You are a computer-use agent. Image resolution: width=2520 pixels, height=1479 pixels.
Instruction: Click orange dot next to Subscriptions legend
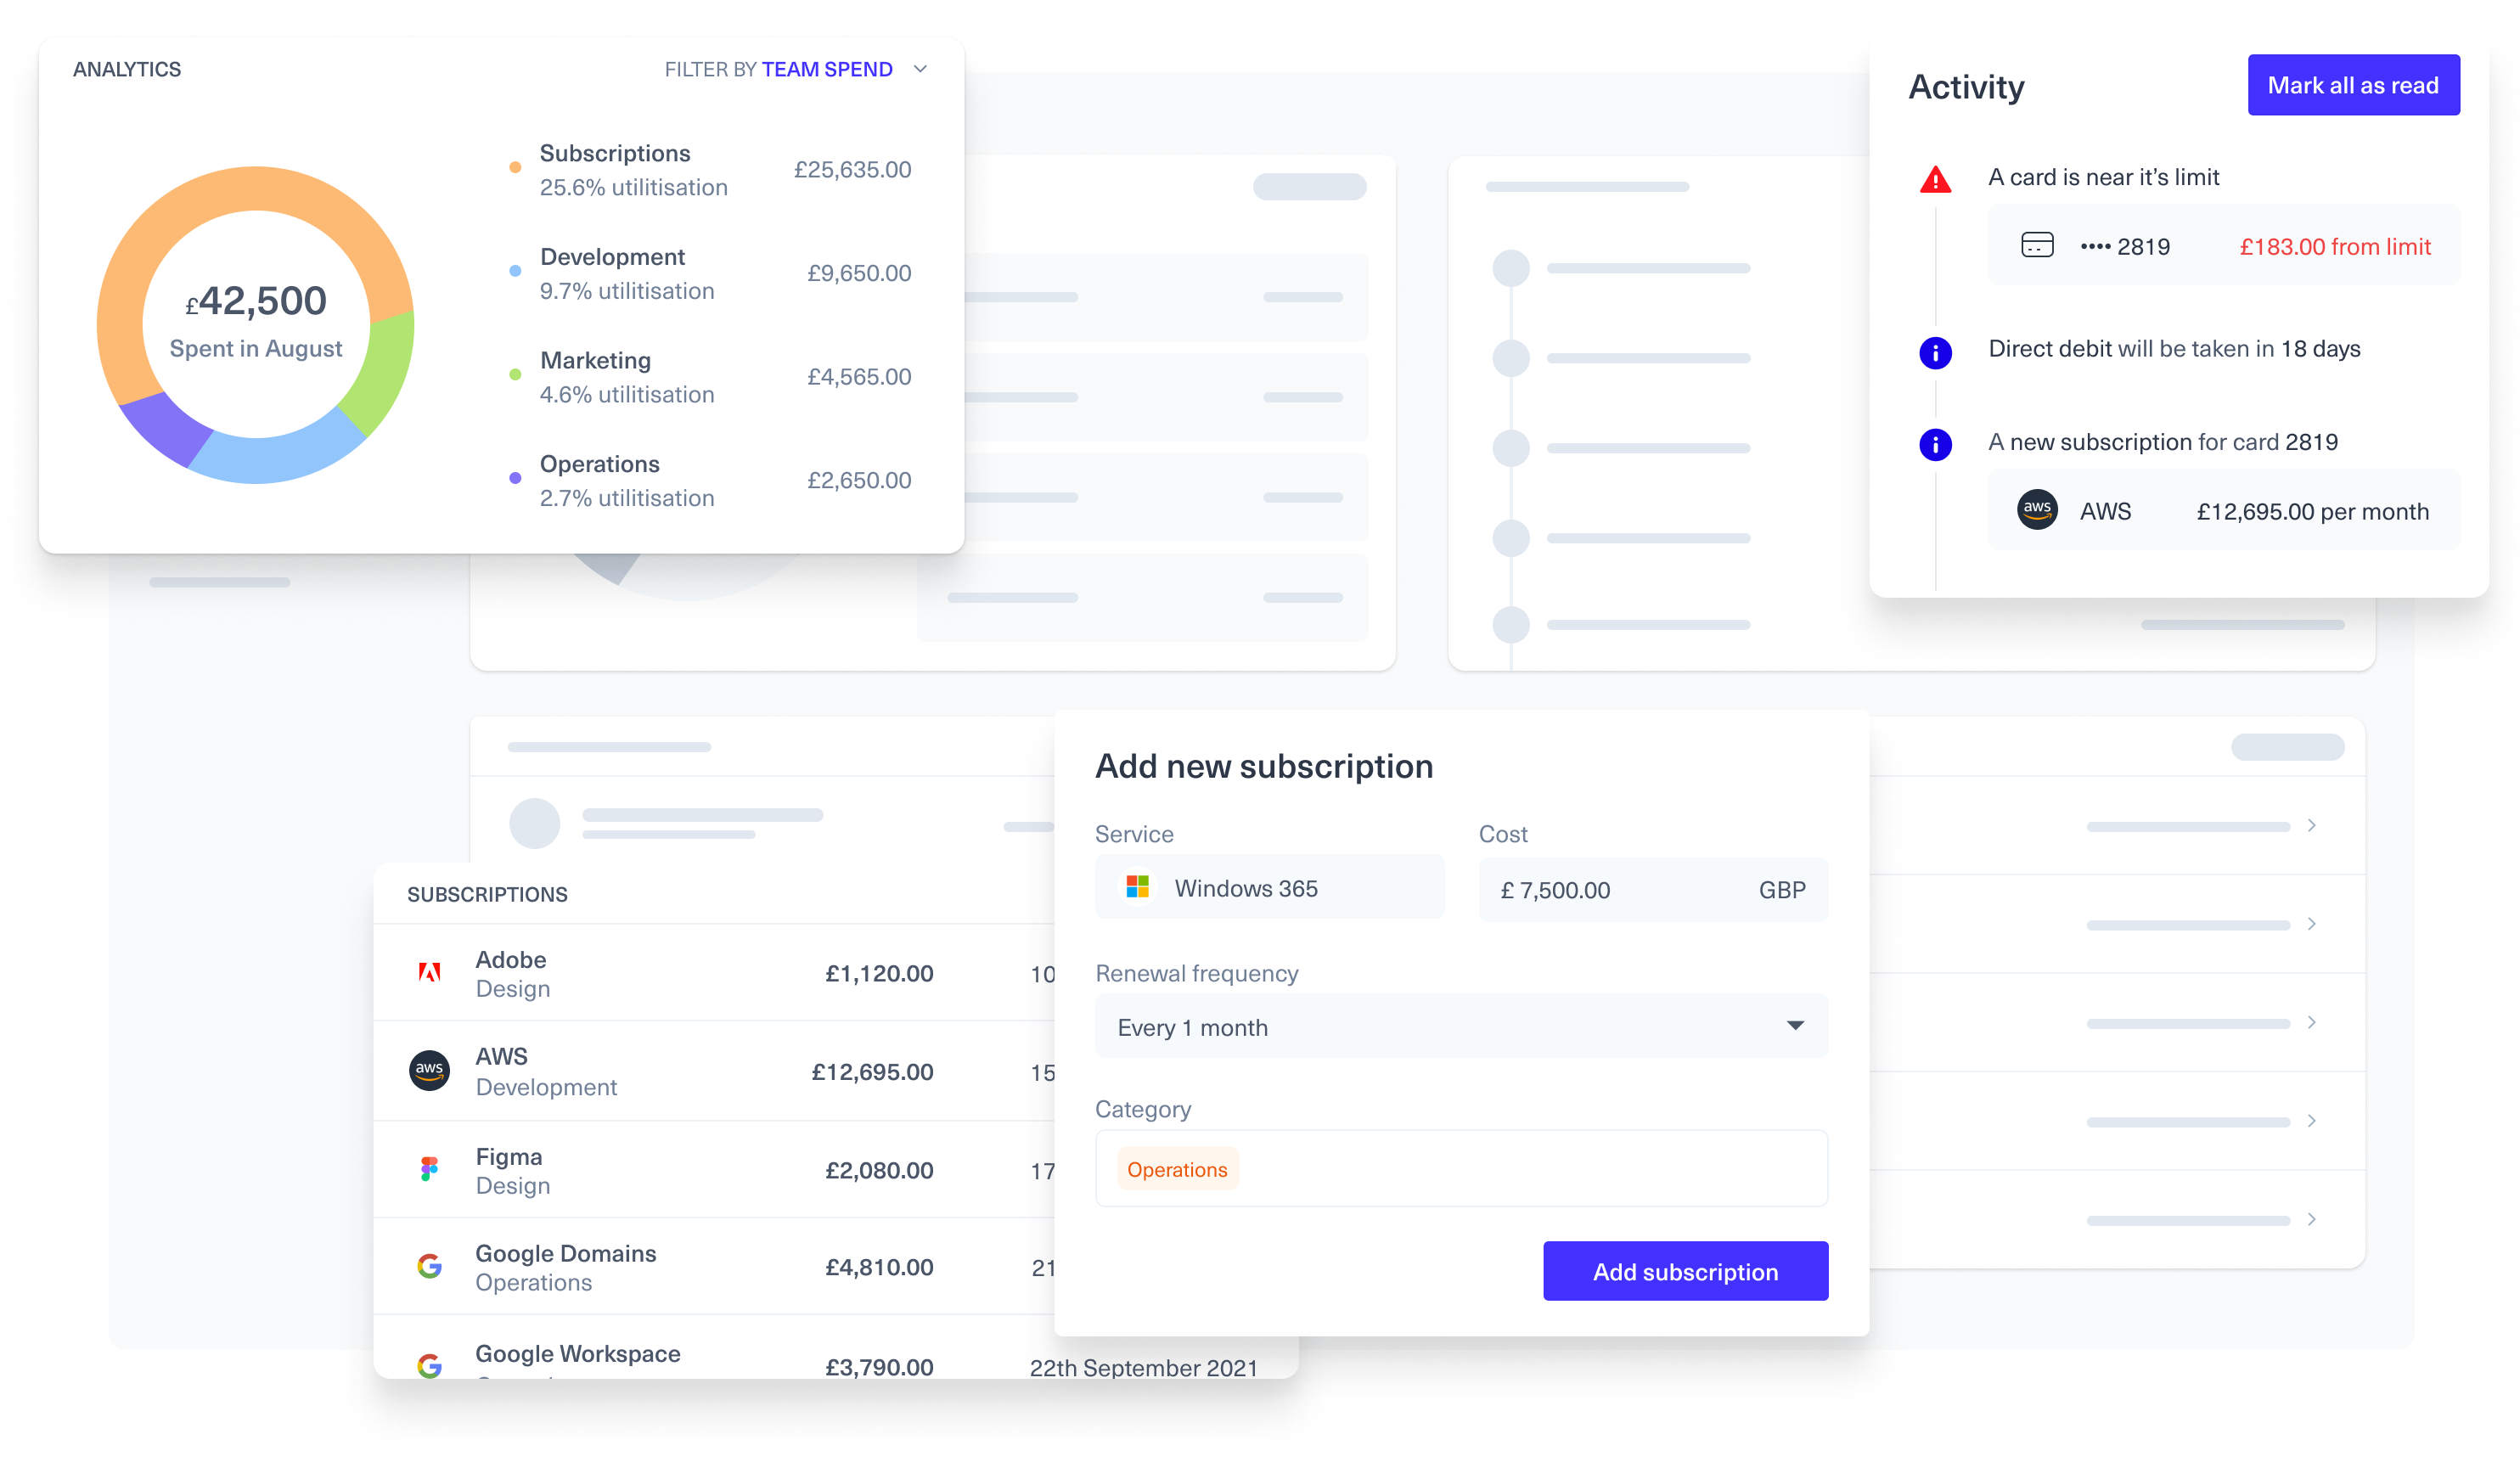(x=515, y=168)
